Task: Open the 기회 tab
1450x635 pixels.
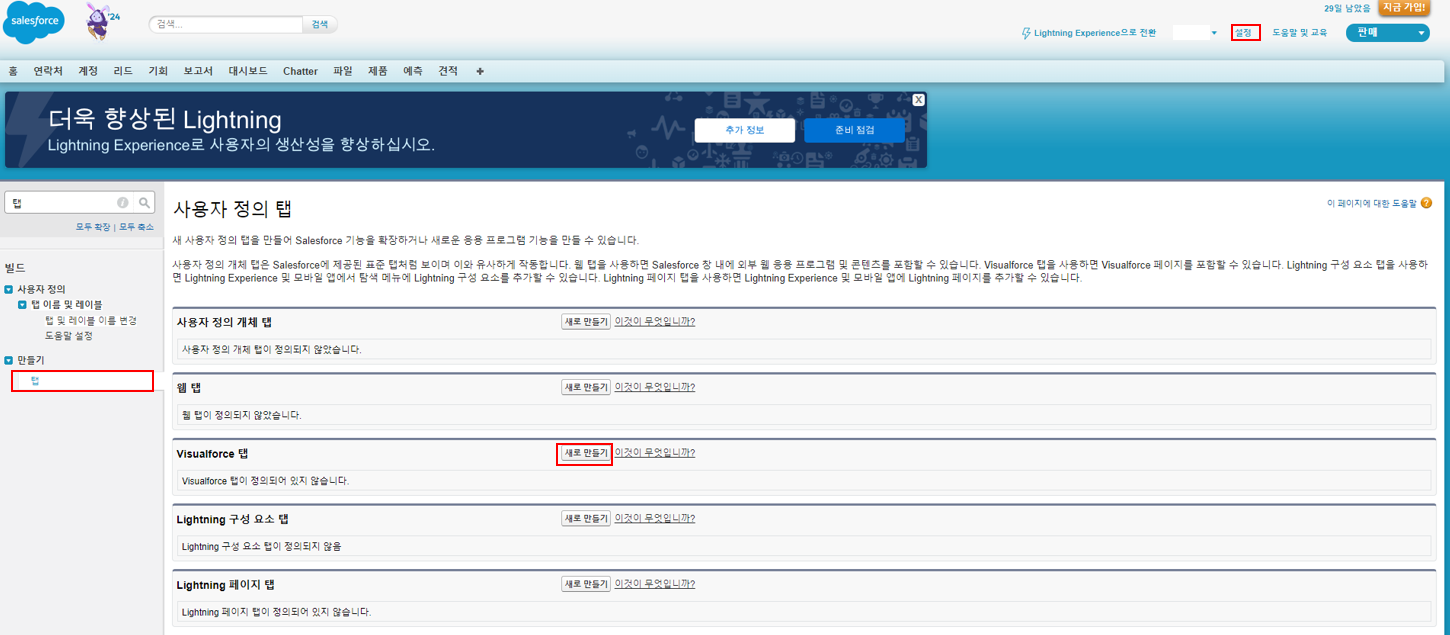Action: point(158,71)
